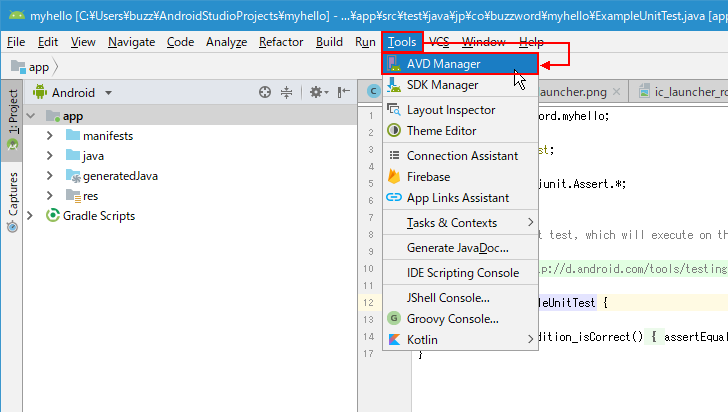Toggle the 1: Project tool window
Image resolution: width=728 pixels, height=412 pixels.
pyautogui.click(x=12, y=121)
